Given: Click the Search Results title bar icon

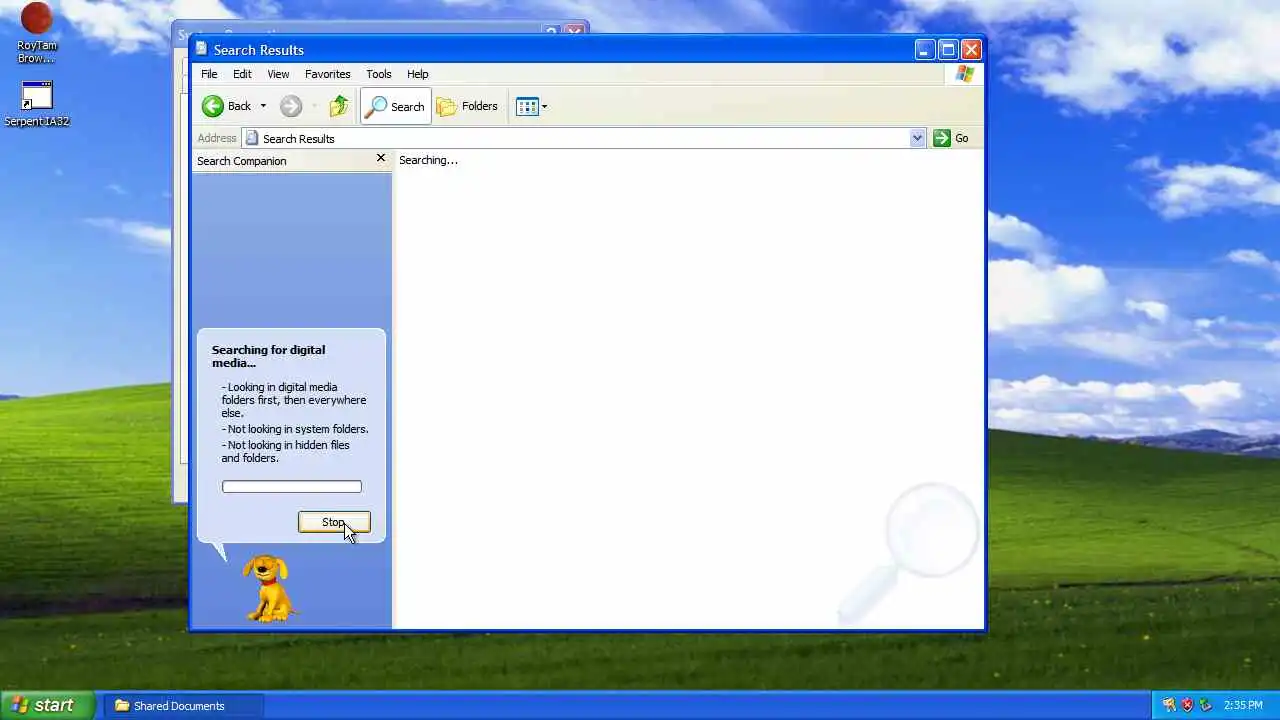Looking at the screenshot, I should (x=201, y=49).
